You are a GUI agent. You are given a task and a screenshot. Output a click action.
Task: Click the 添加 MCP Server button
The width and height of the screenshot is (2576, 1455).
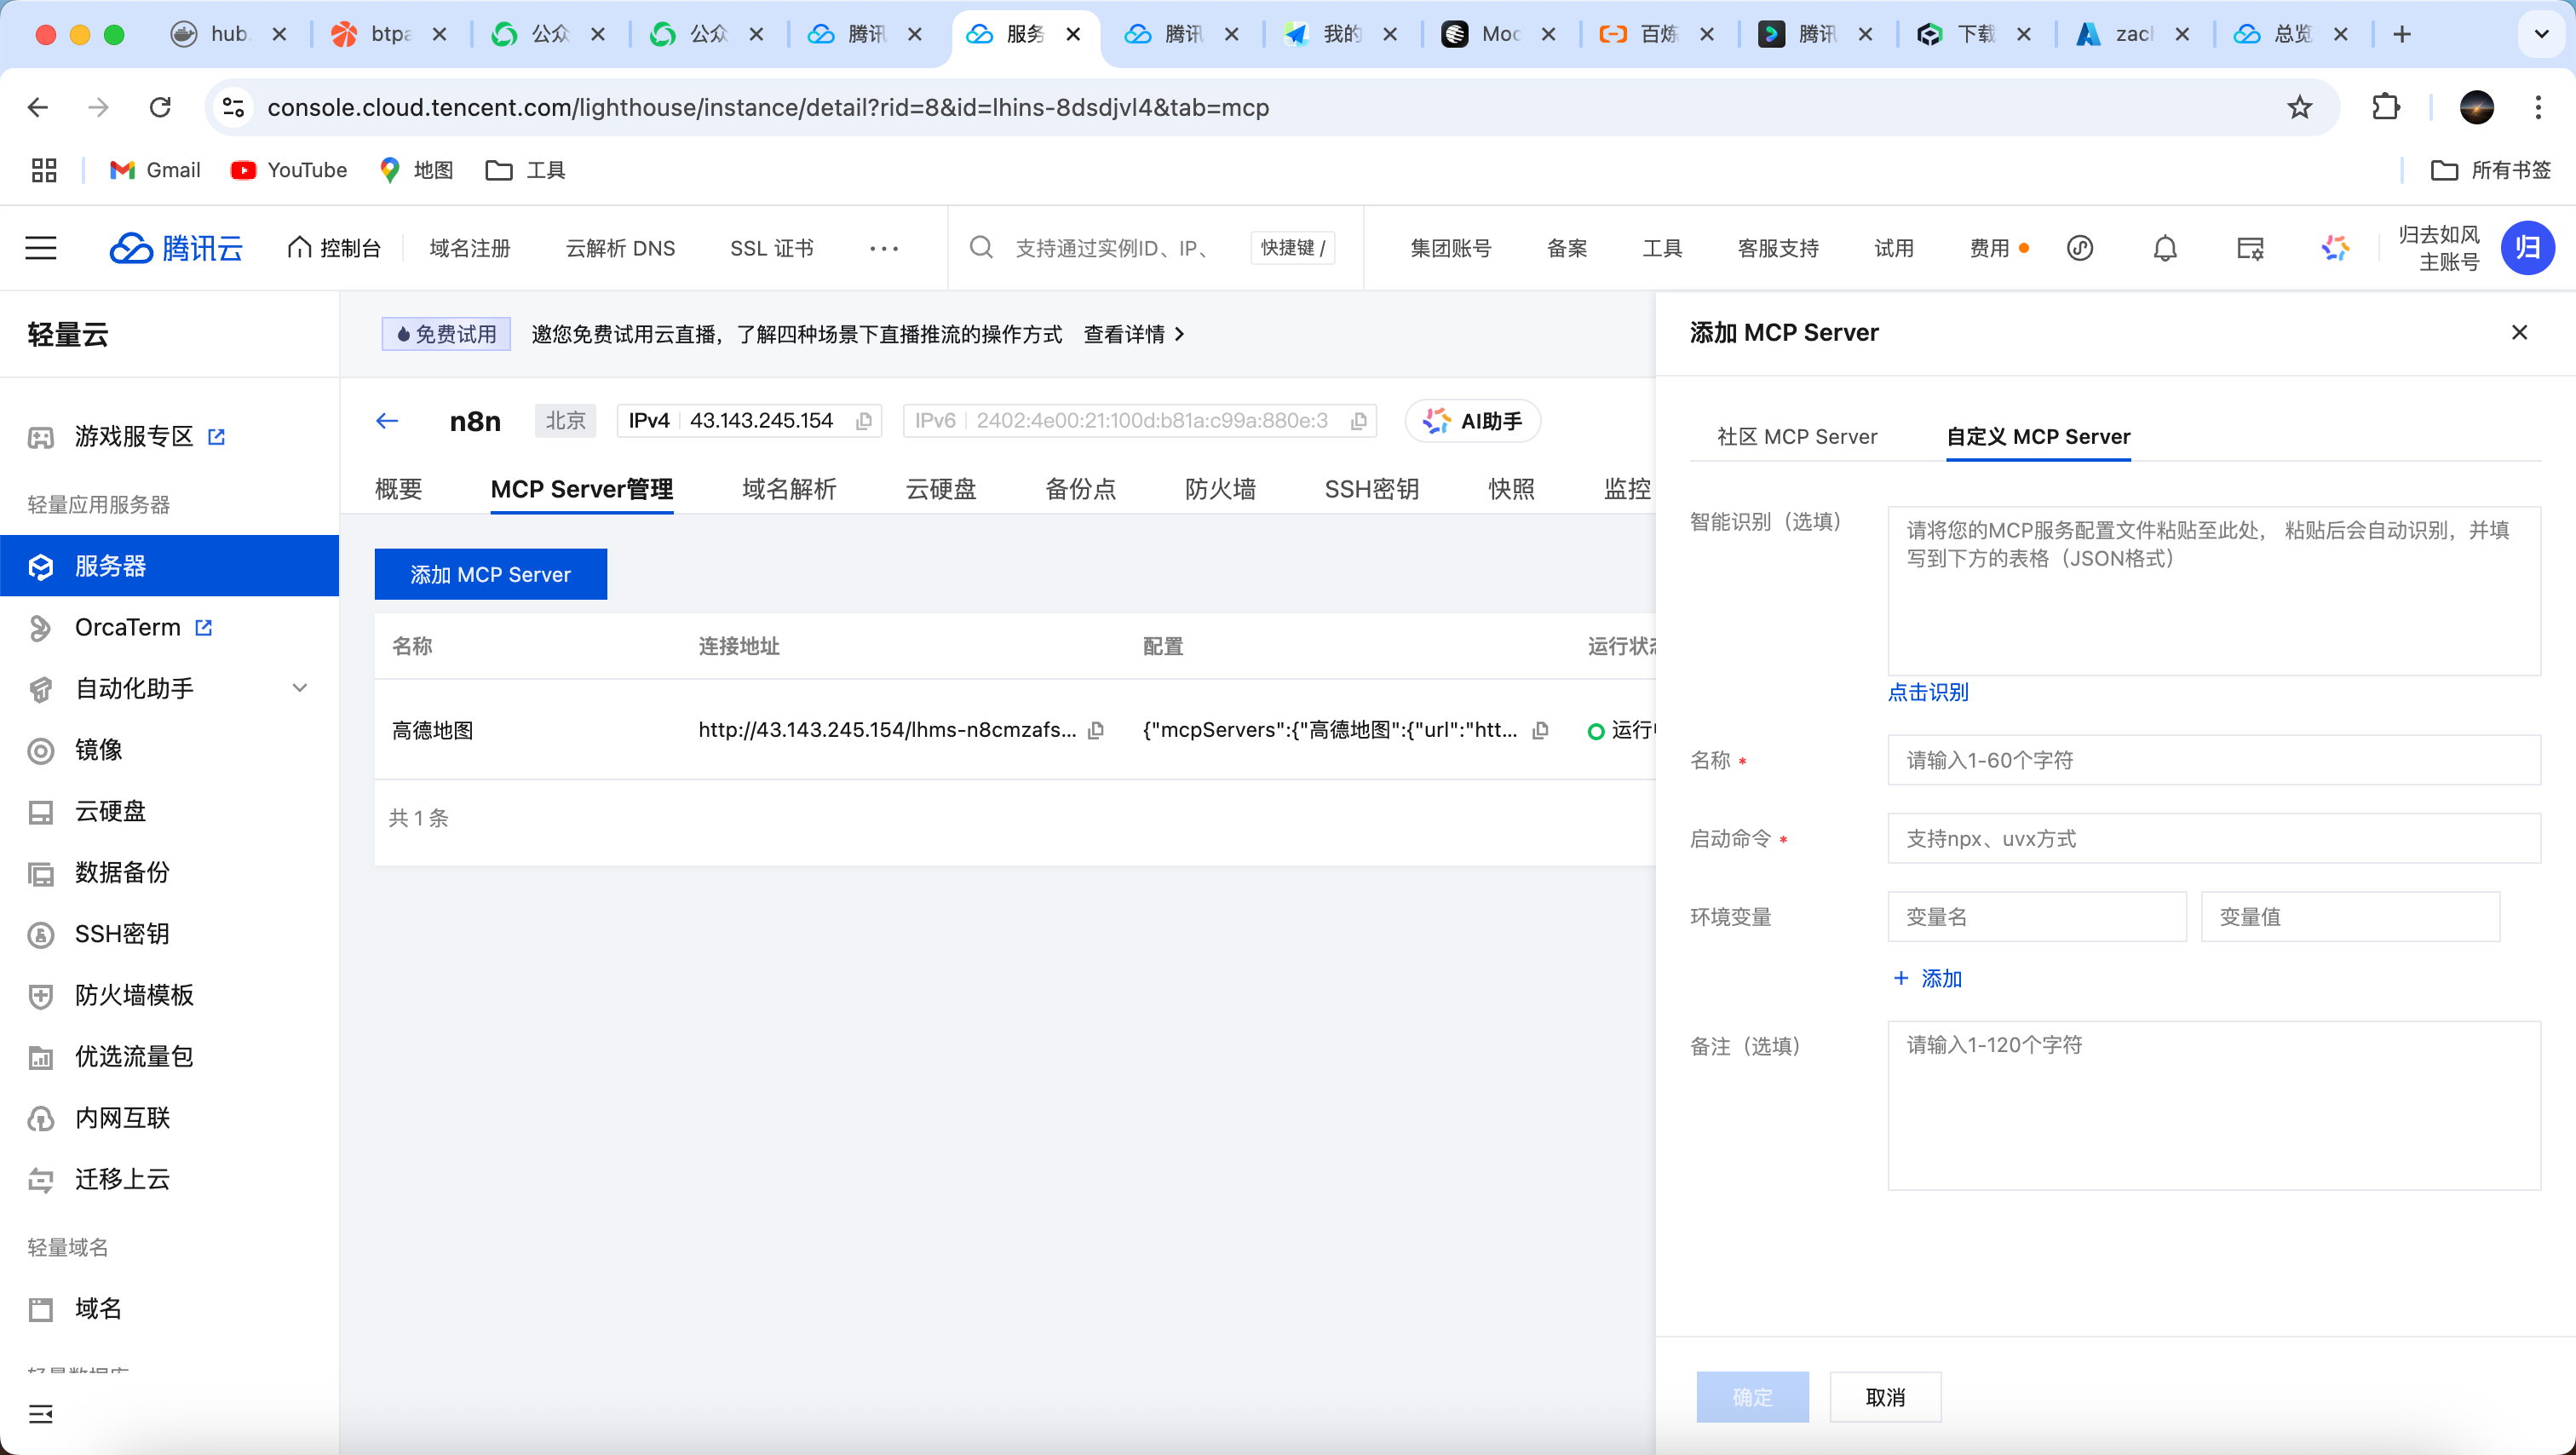click(x=490, y=574)
